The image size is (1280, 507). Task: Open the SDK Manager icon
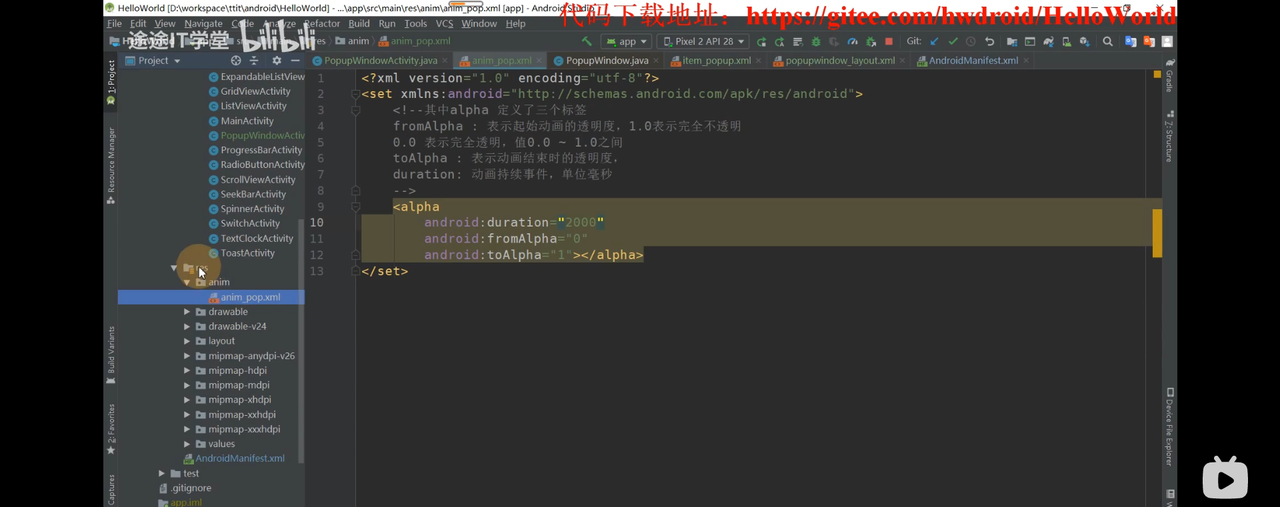pos(1084,41)
